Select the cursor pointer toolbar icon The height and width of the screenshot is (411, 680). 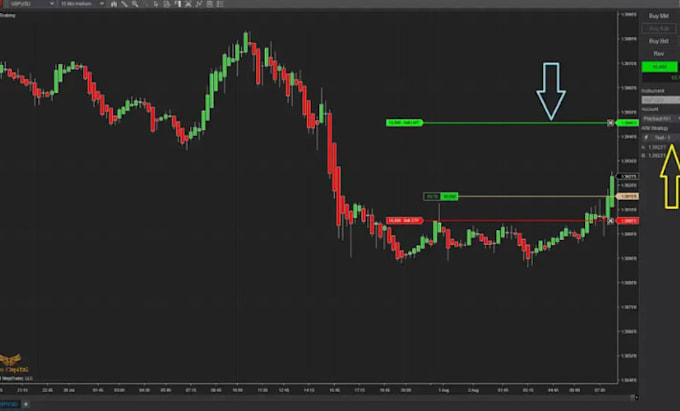click(x=156, y=4)
